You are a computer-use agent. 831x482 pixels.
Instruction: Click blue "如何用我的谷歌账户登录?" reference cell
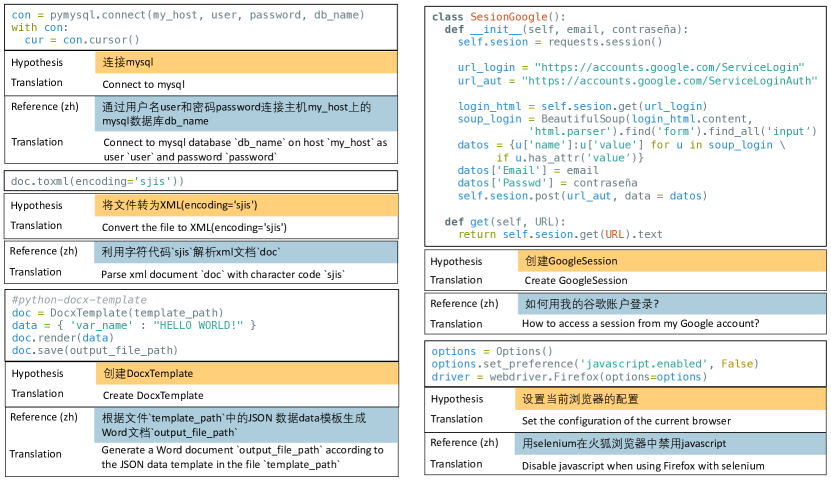click(670, 303)
